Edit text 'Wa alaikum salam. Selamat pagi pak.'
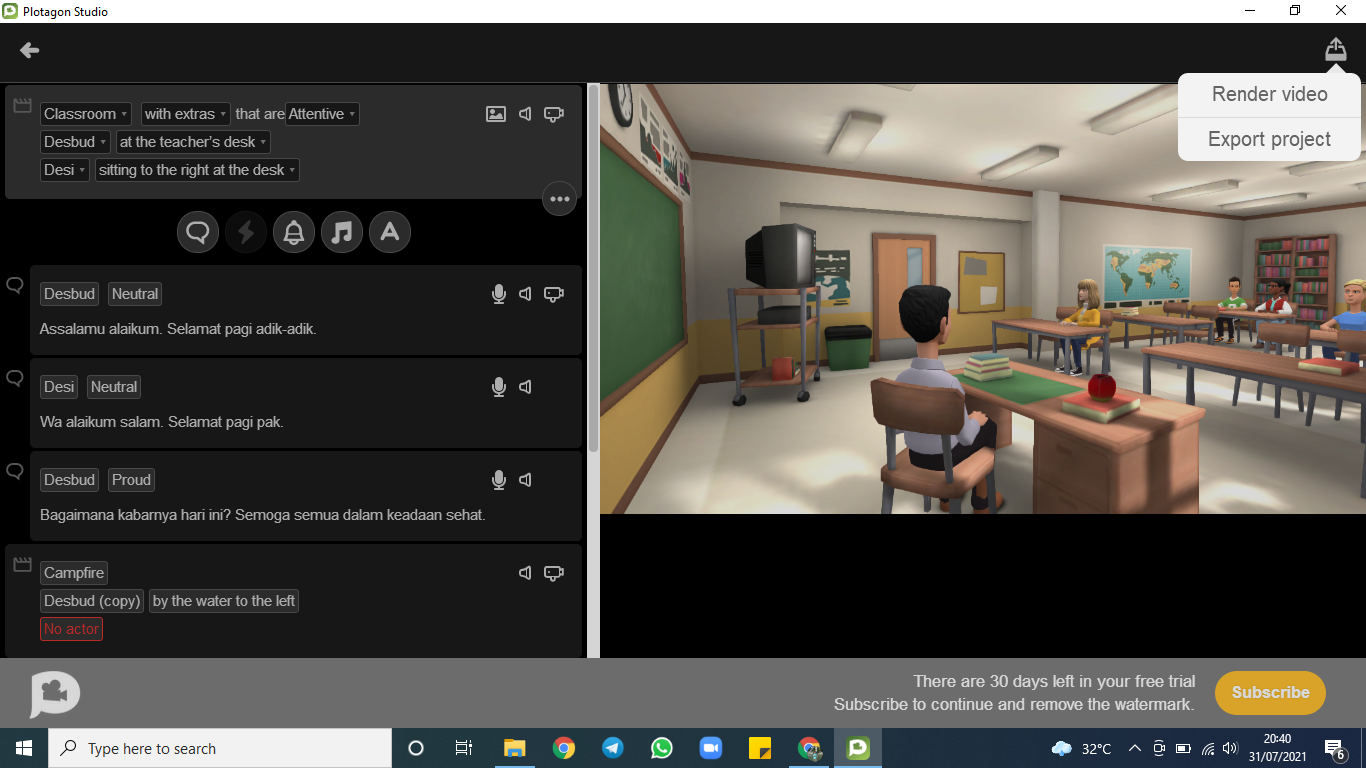This screenshot has width=1366, height=768. click(162, 422)
